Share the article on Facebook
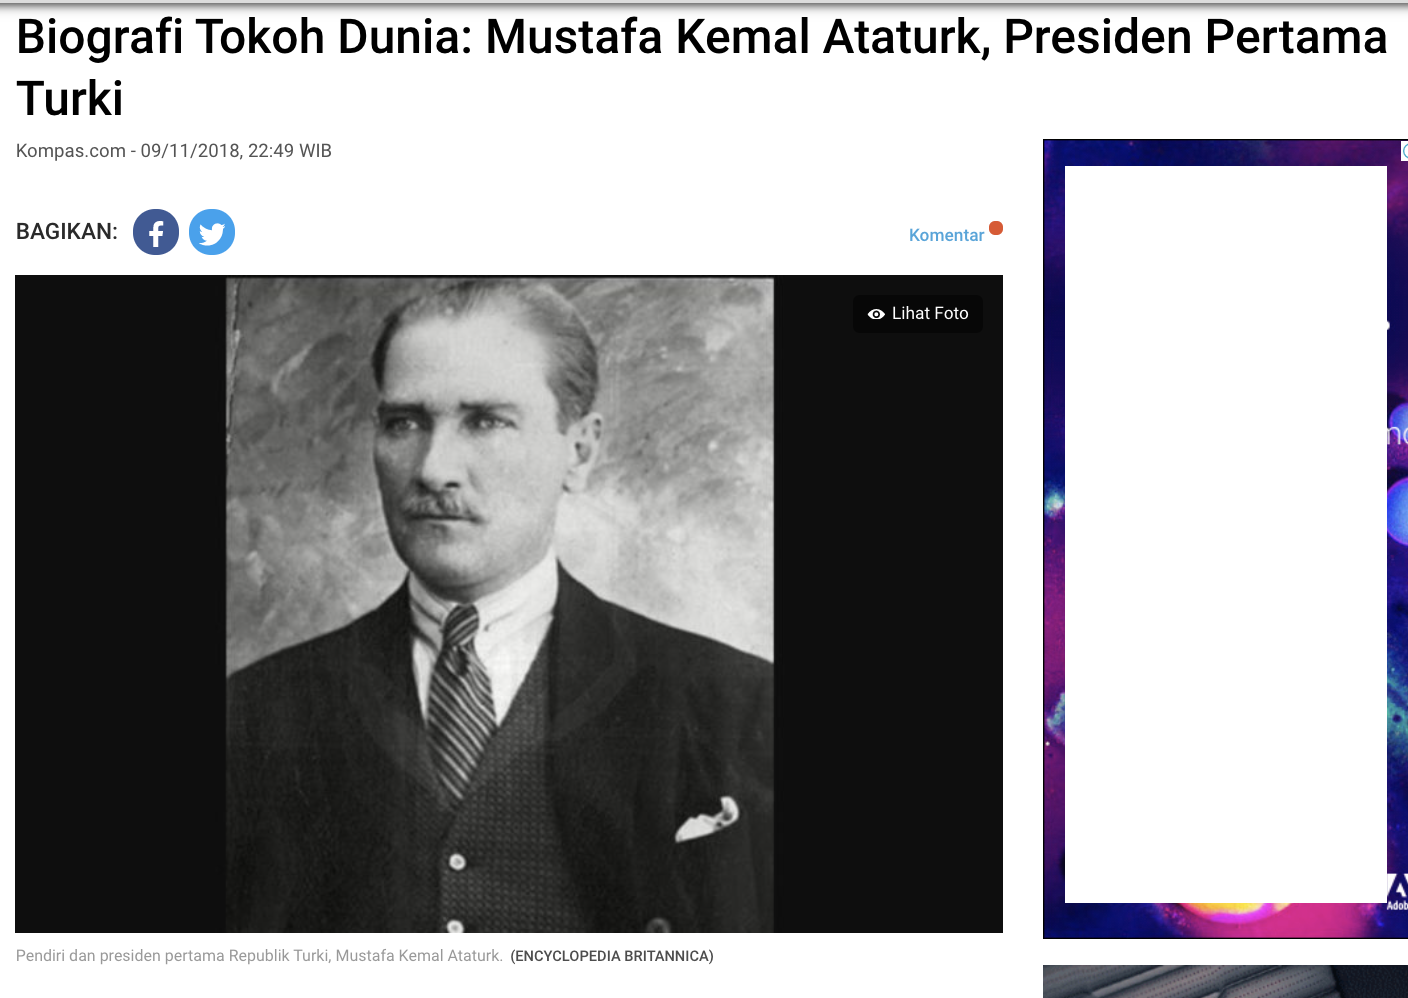 [x=156, y=232]
